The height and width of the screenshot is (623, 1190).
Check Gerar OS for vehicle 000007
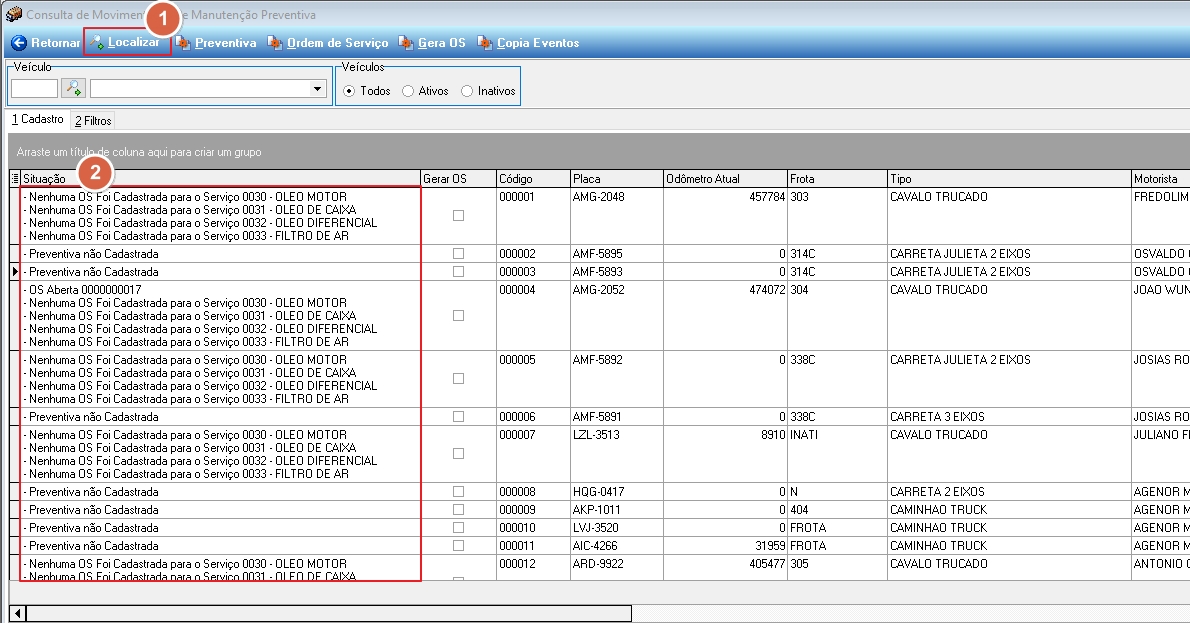coord(458,454)
